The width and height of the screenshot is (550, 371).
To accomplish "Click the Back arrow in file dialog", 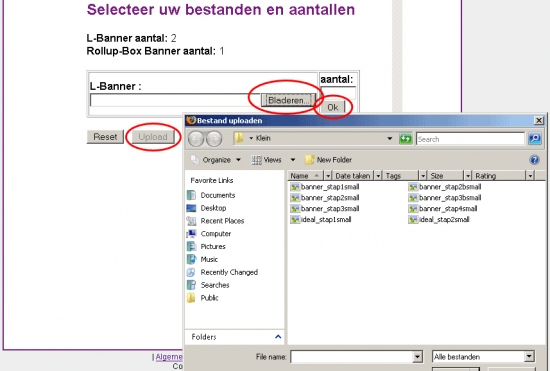I will (196, 139).
